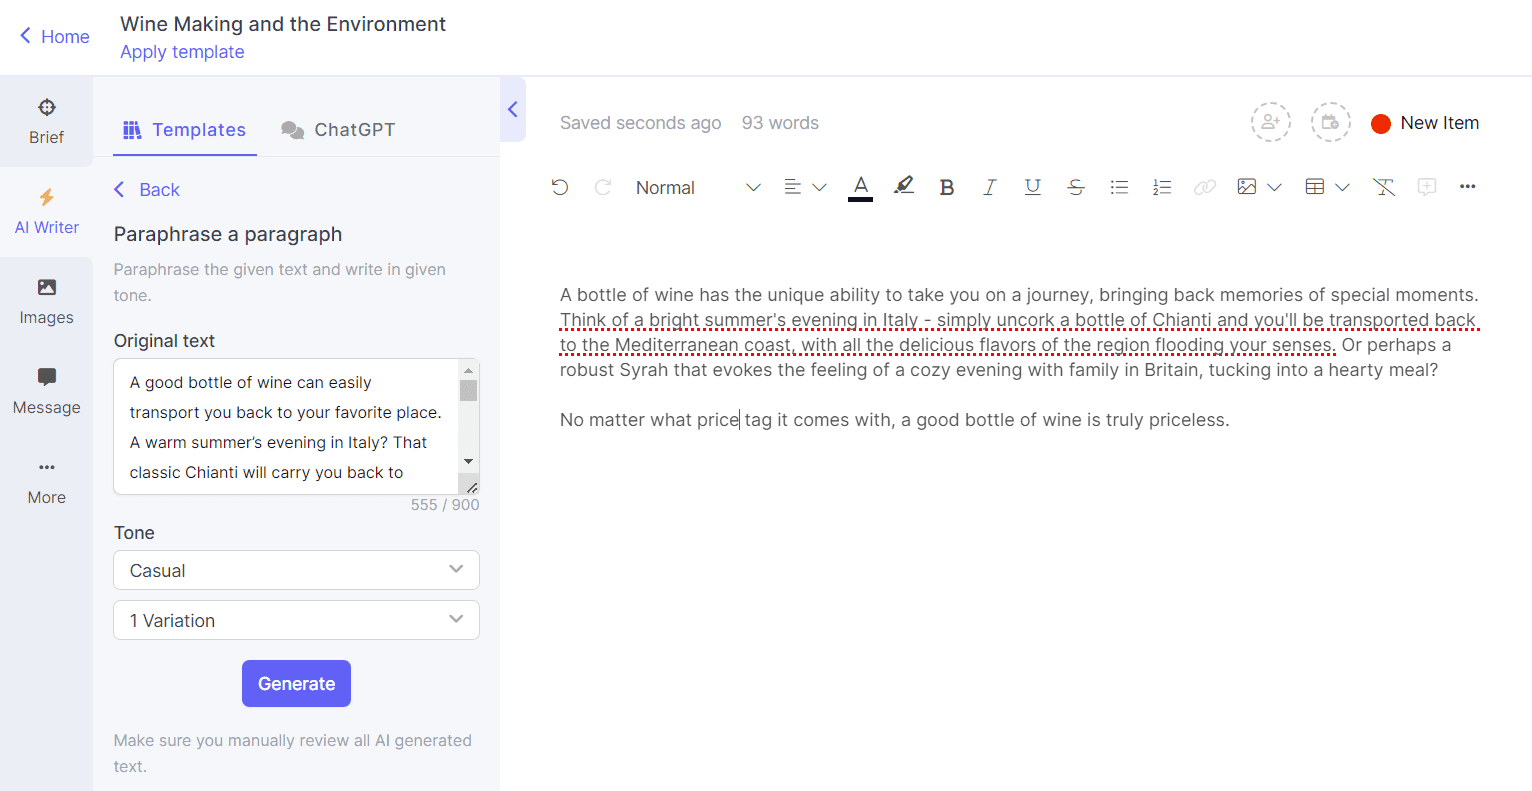1532x791 pixels.
Task: Click inside the Original text box
Action: pyautogui.click(x=286, y=427)
